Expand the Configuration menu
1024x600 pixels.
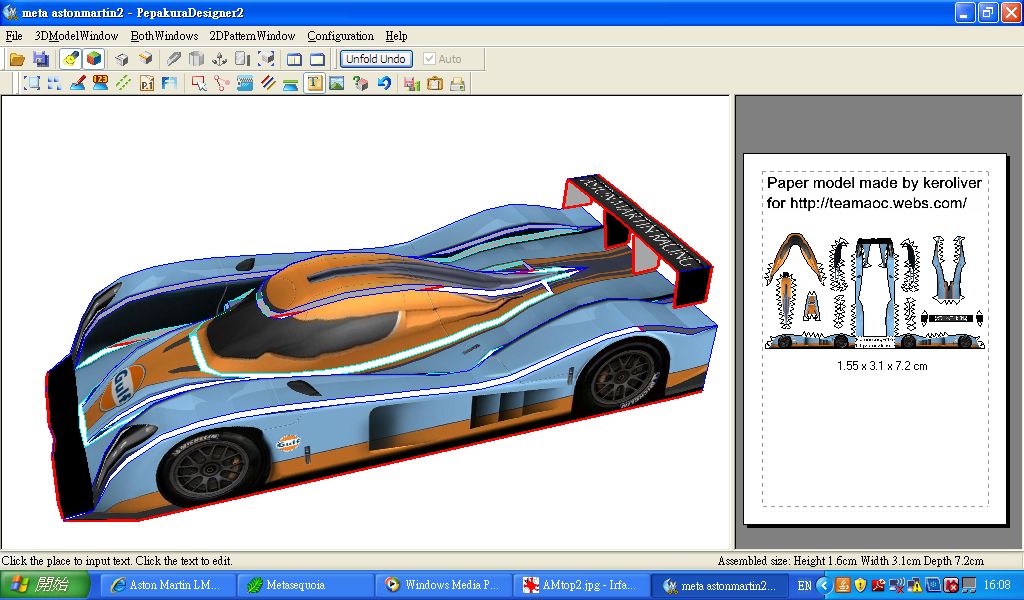coord(340,36)
